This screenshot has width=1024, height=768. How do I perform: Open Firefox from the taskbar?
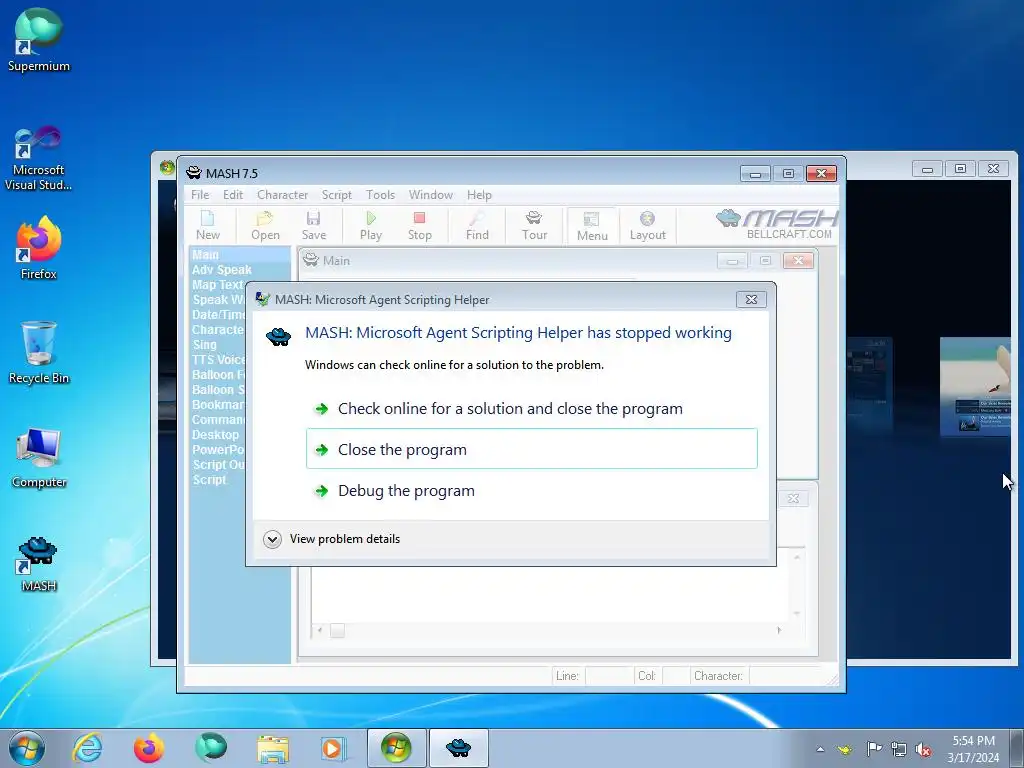click(149, 748)
